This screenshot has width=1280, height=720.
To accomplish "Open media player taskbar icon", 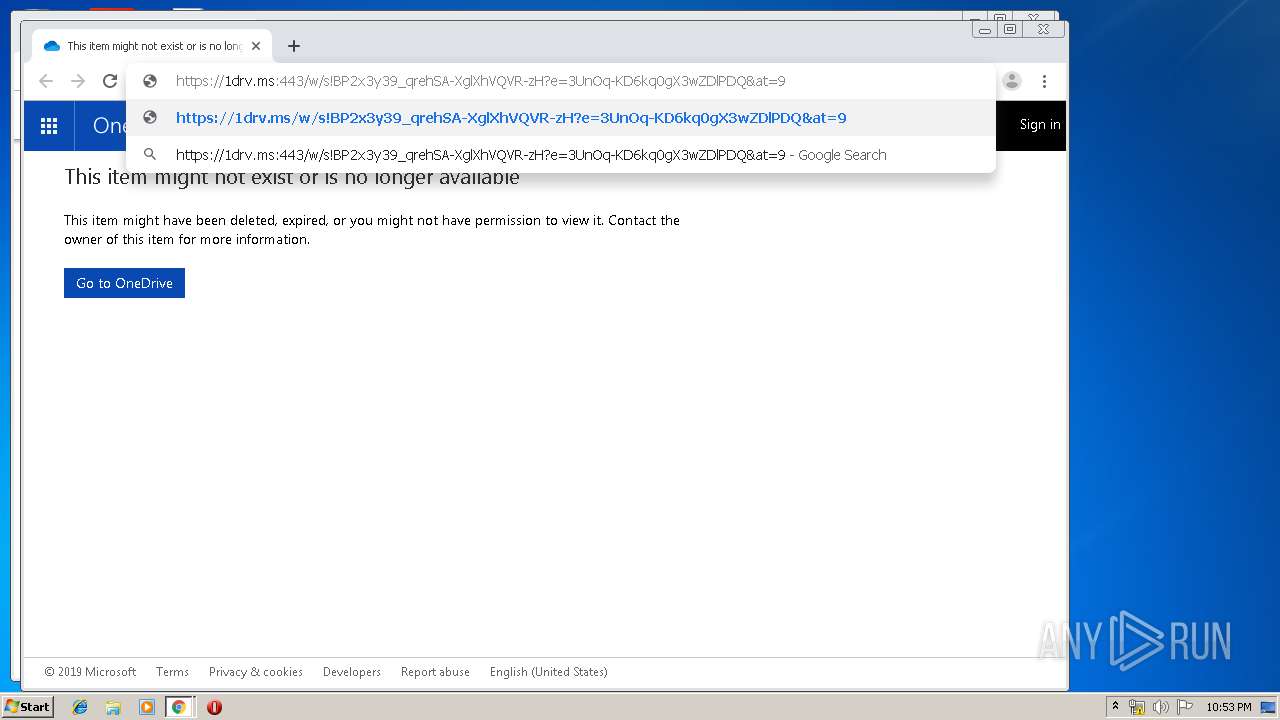I will point(147,707).
